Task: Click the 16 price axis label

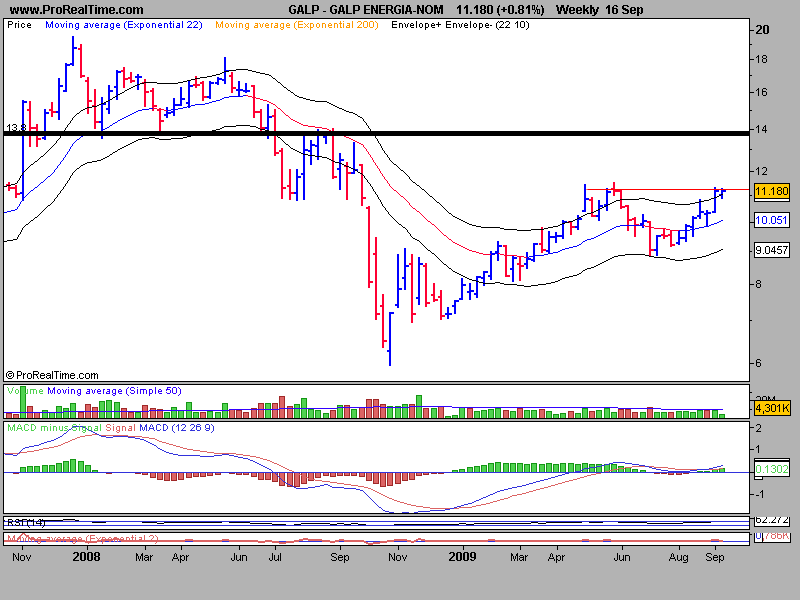Action: tap(761, 92)
